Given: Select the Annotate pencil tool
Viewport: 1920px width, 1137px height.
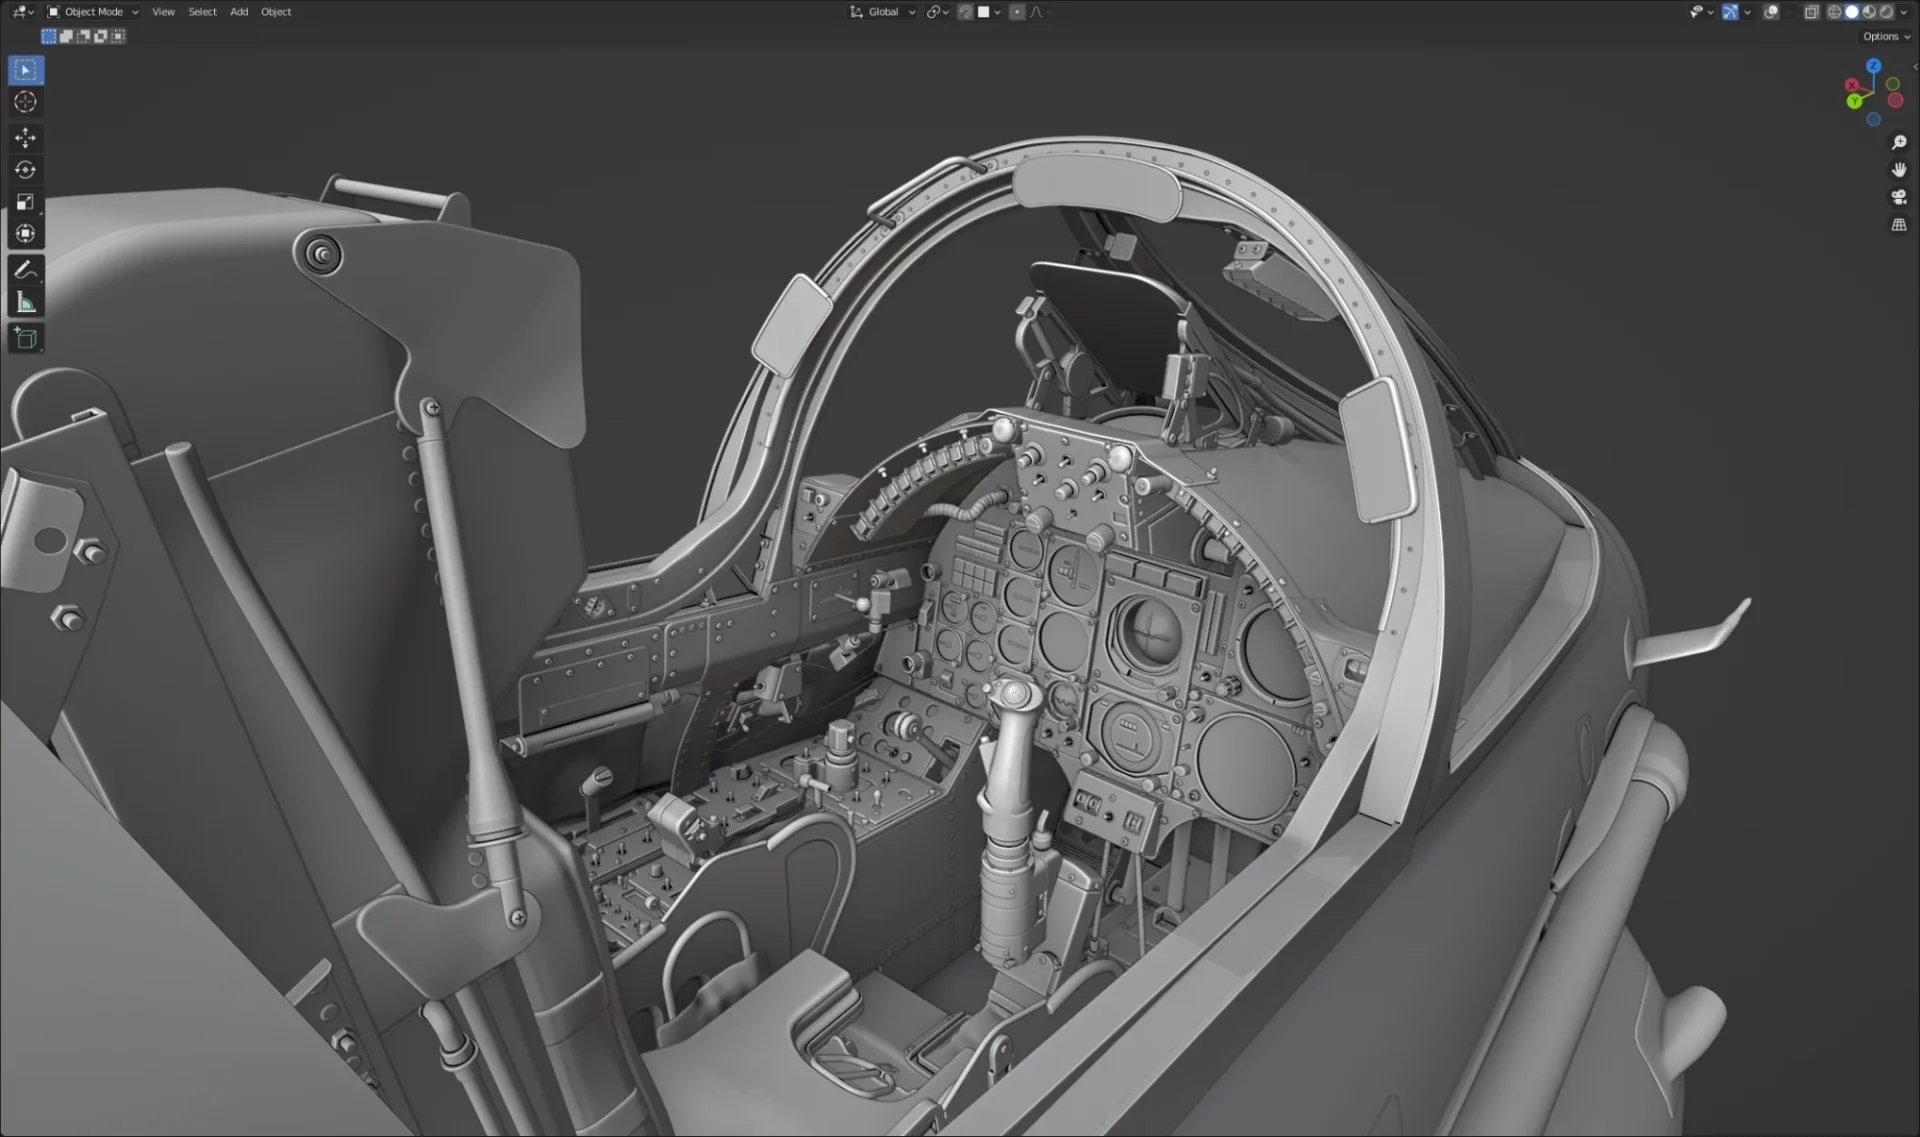Looking at the screenshot, I should pyautogui.click(x=26, y=270).
